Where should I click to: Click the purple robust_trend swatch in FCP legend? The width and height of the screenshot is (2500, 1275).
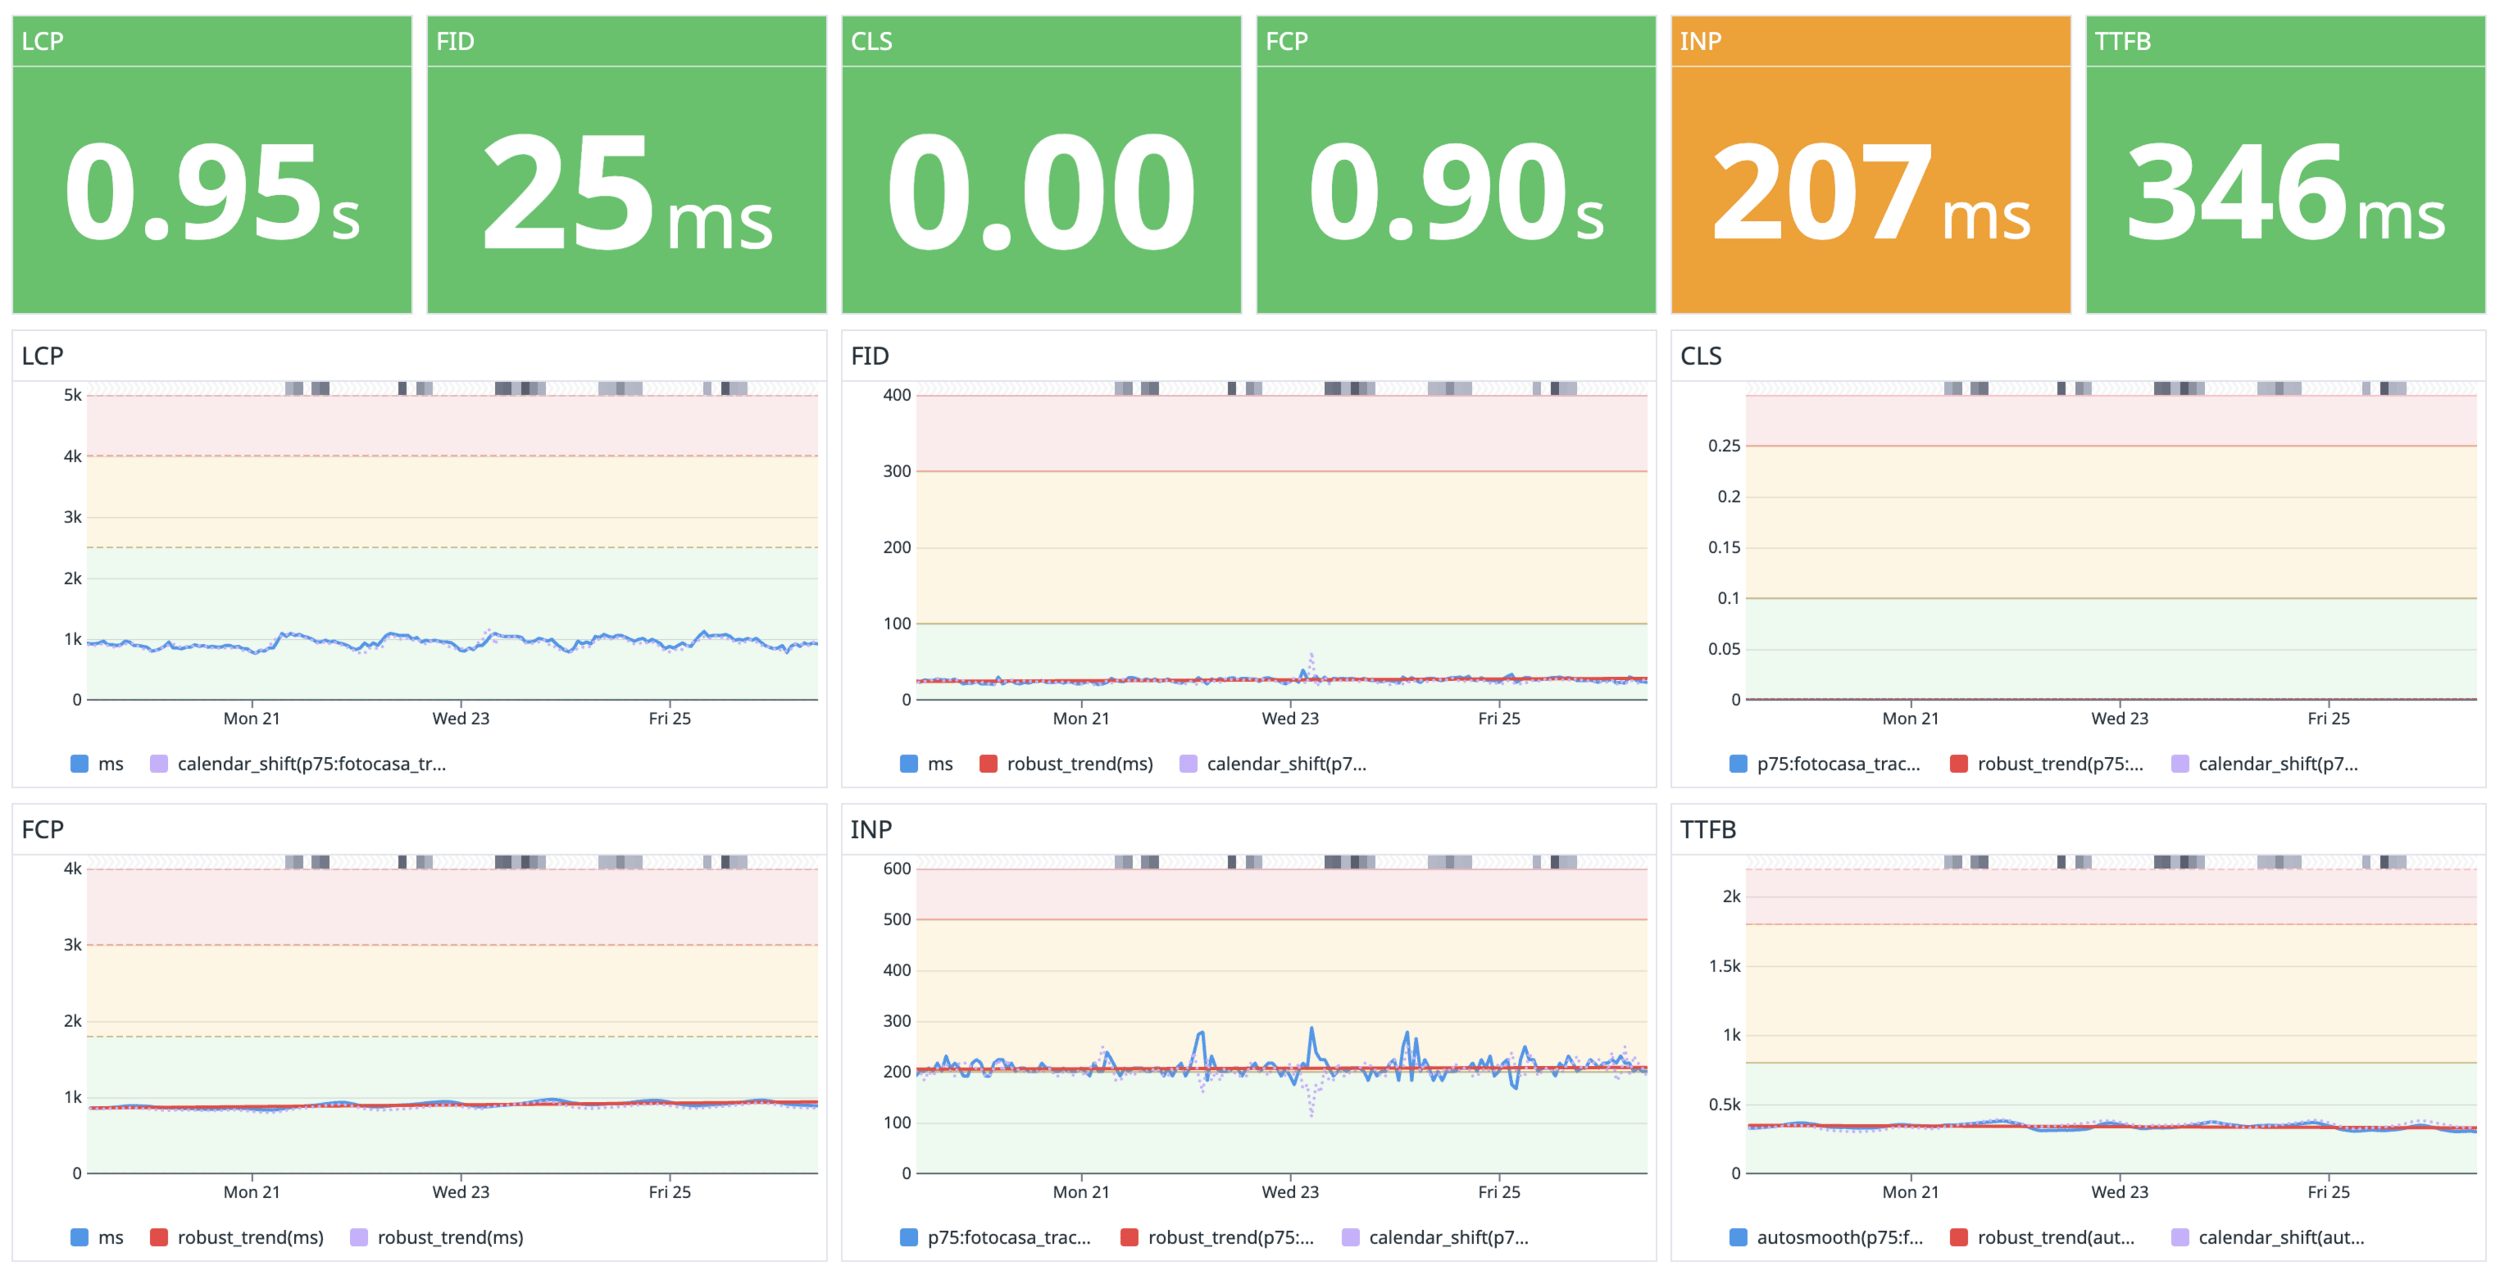click(x=359, y=1238)
